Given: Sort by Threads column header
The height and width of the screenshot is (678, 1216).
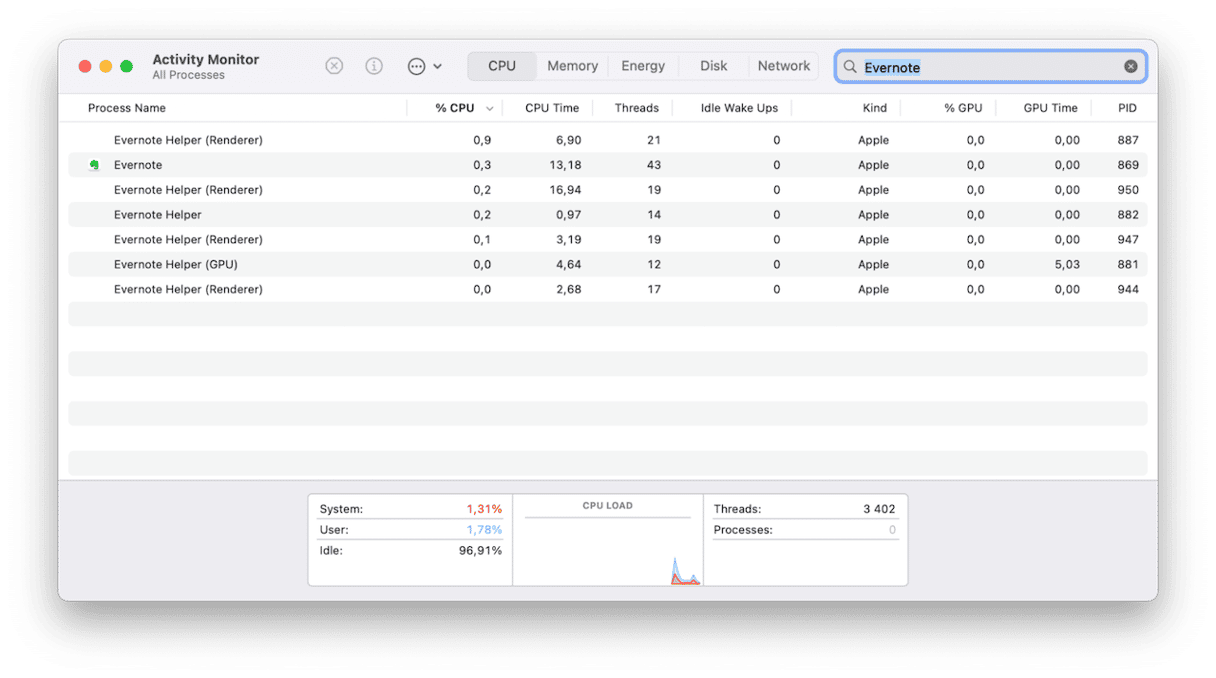Looking at the screenshot, I should click(636, 108).
